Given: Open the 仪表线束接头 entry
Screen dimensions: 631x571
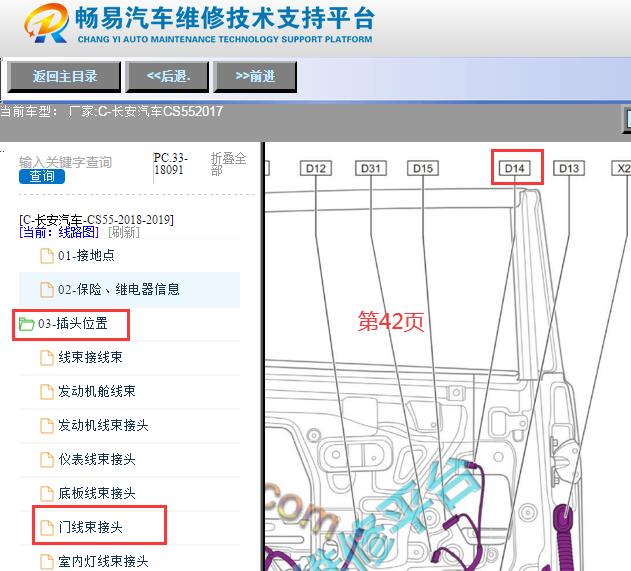Looking at the screenshot, I should pos(97,460).
